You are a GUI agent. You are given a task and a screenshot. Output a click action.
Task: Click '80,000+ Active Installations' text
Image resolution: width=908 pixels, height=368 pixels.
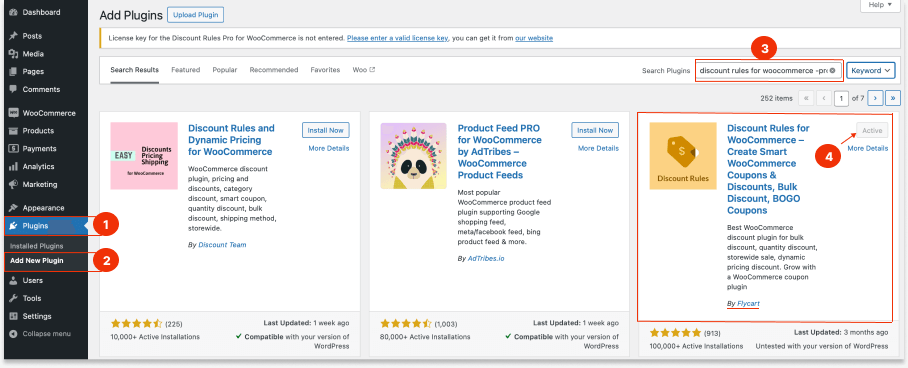425,337
